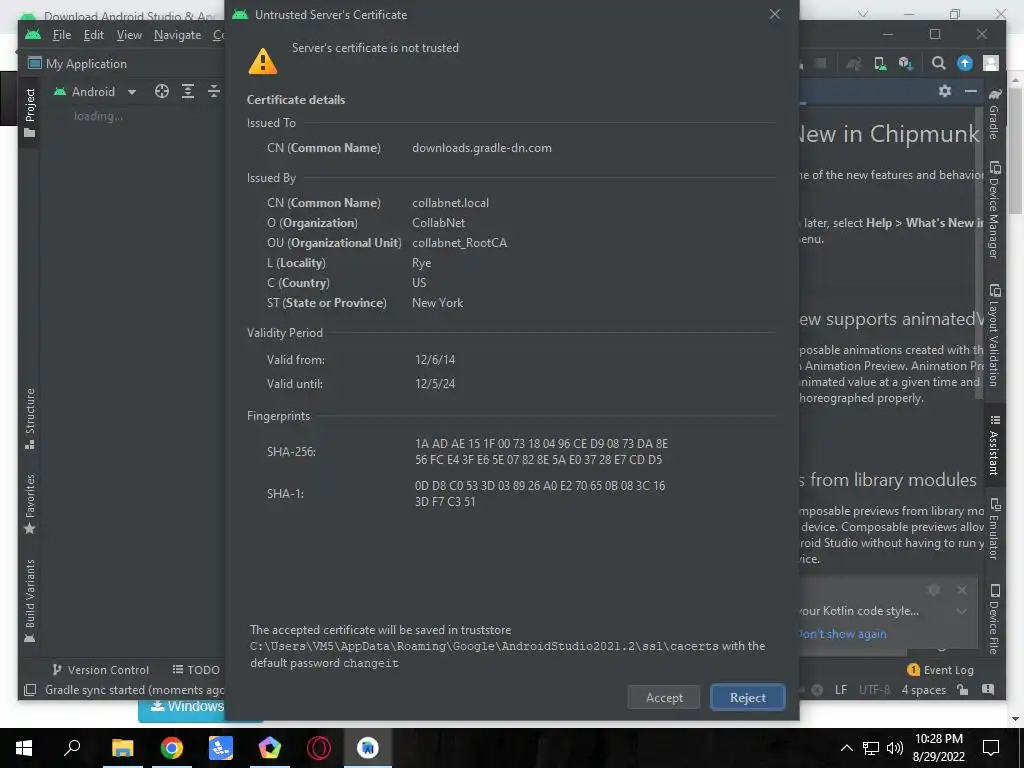Click the IDE error notification icon in status bar
Screen dimensions: 1024x768
pos(988,690)
